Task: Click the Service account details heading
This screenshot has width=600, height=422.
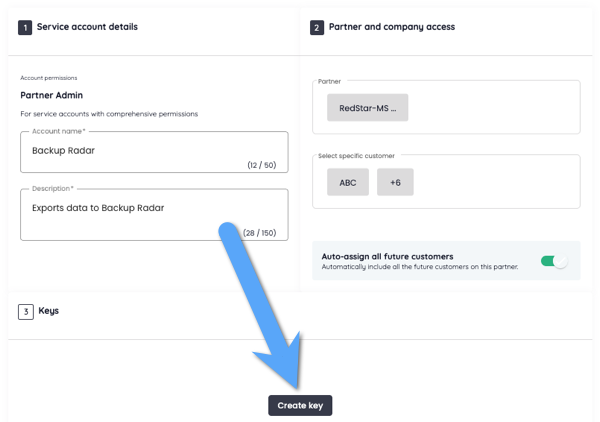Action: tap(87, 27)
